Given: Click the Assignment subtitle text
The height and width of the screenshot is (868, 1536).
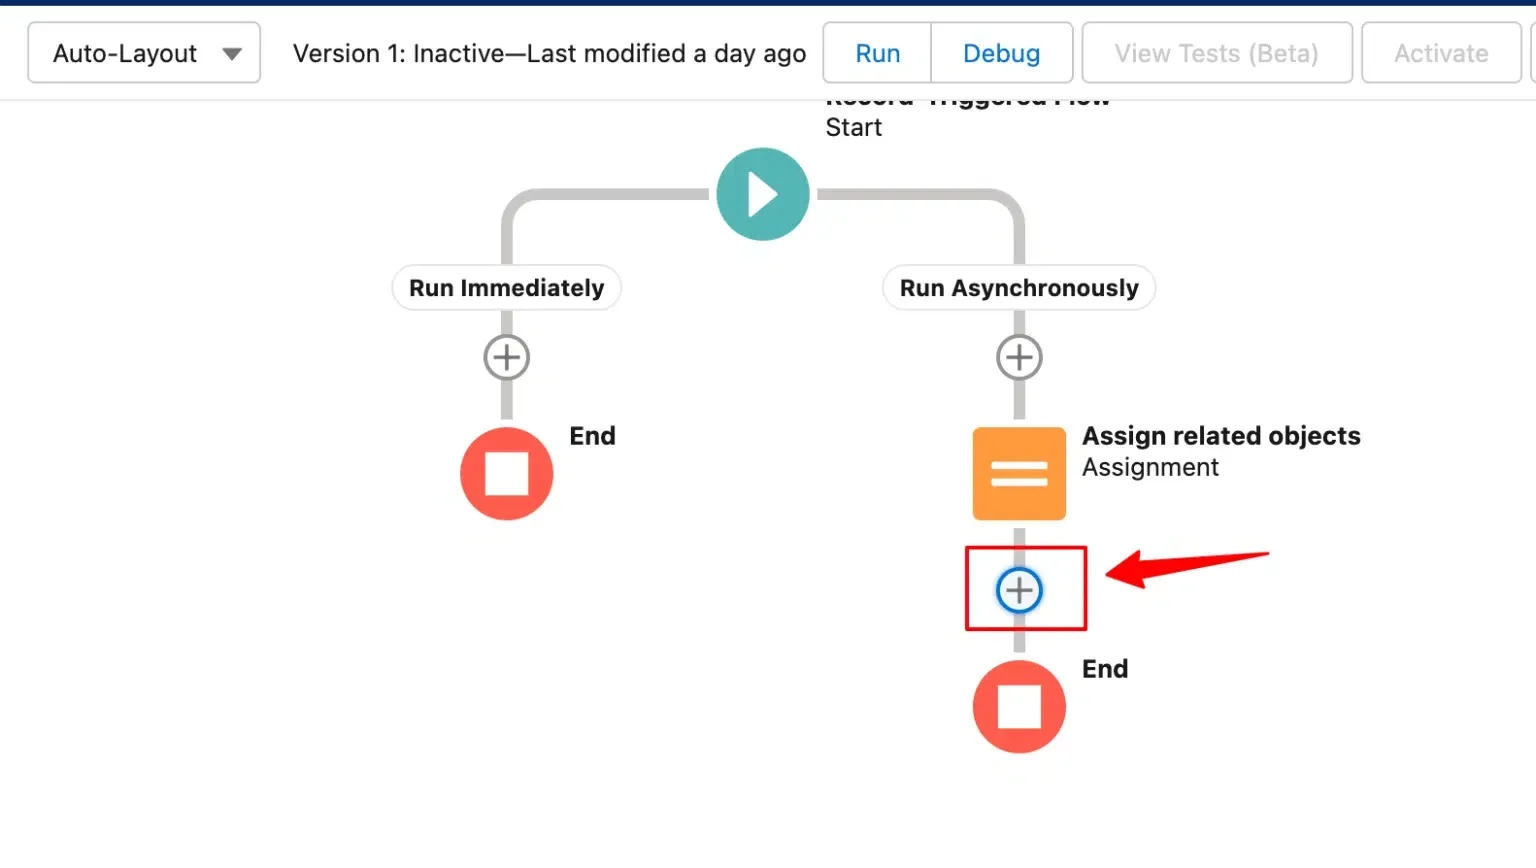Looking at the screenshot, I should point(1150,467).
